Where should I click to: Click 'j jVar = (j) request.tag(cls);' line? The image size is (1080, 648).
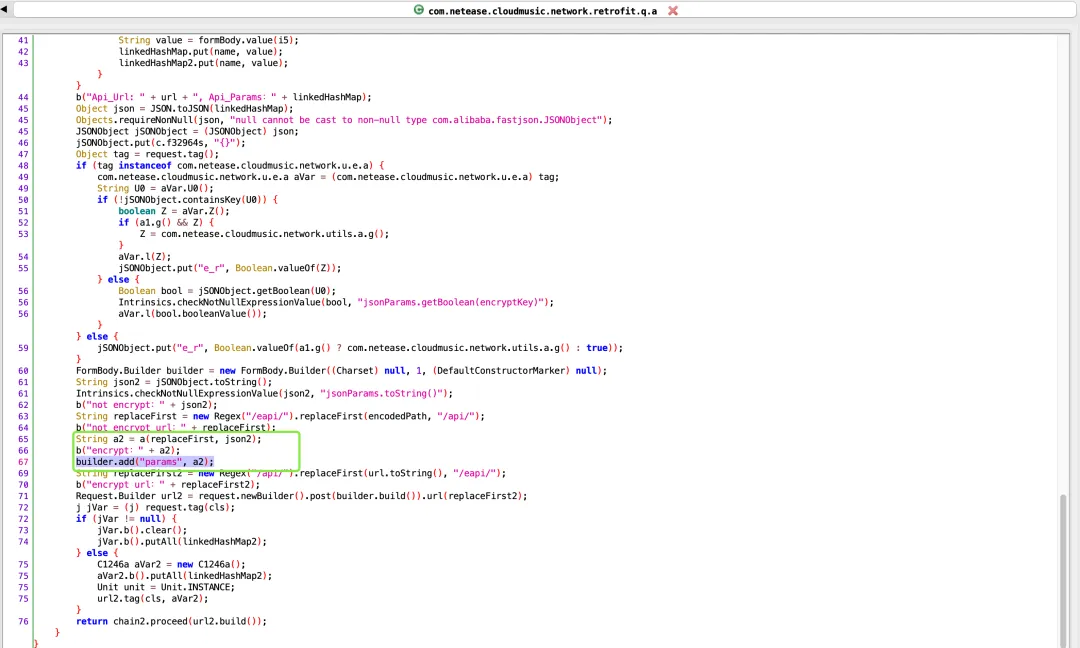click(156, 507)
